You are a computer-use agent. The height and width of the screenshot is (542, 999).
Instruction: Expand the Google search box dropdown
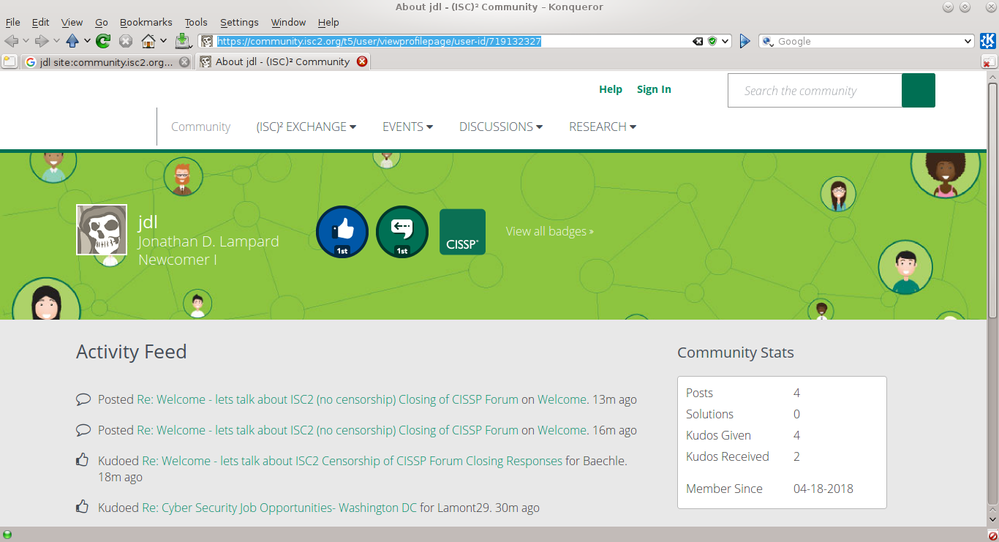[x=968, y=41]
